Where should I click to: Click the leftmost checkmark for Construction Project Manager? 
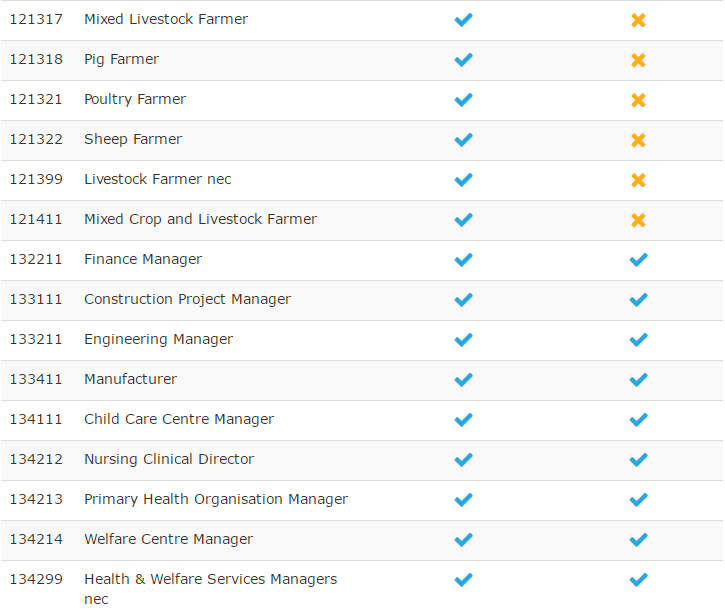point(463,300)
